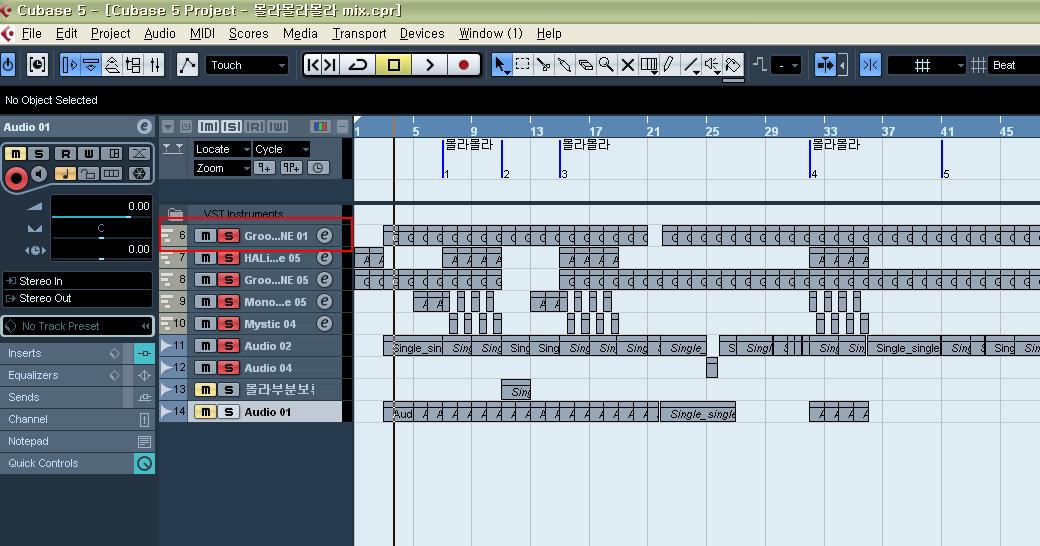Enable the inspector Record Enable button
Viewport: 1040px width, 546px height.
[16, 177]
